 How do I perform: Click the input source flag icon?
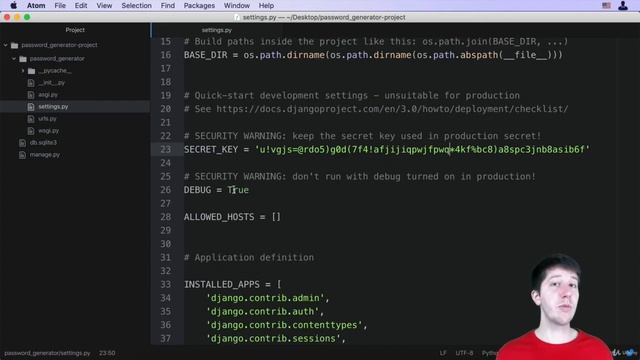[x=607, y=6]
